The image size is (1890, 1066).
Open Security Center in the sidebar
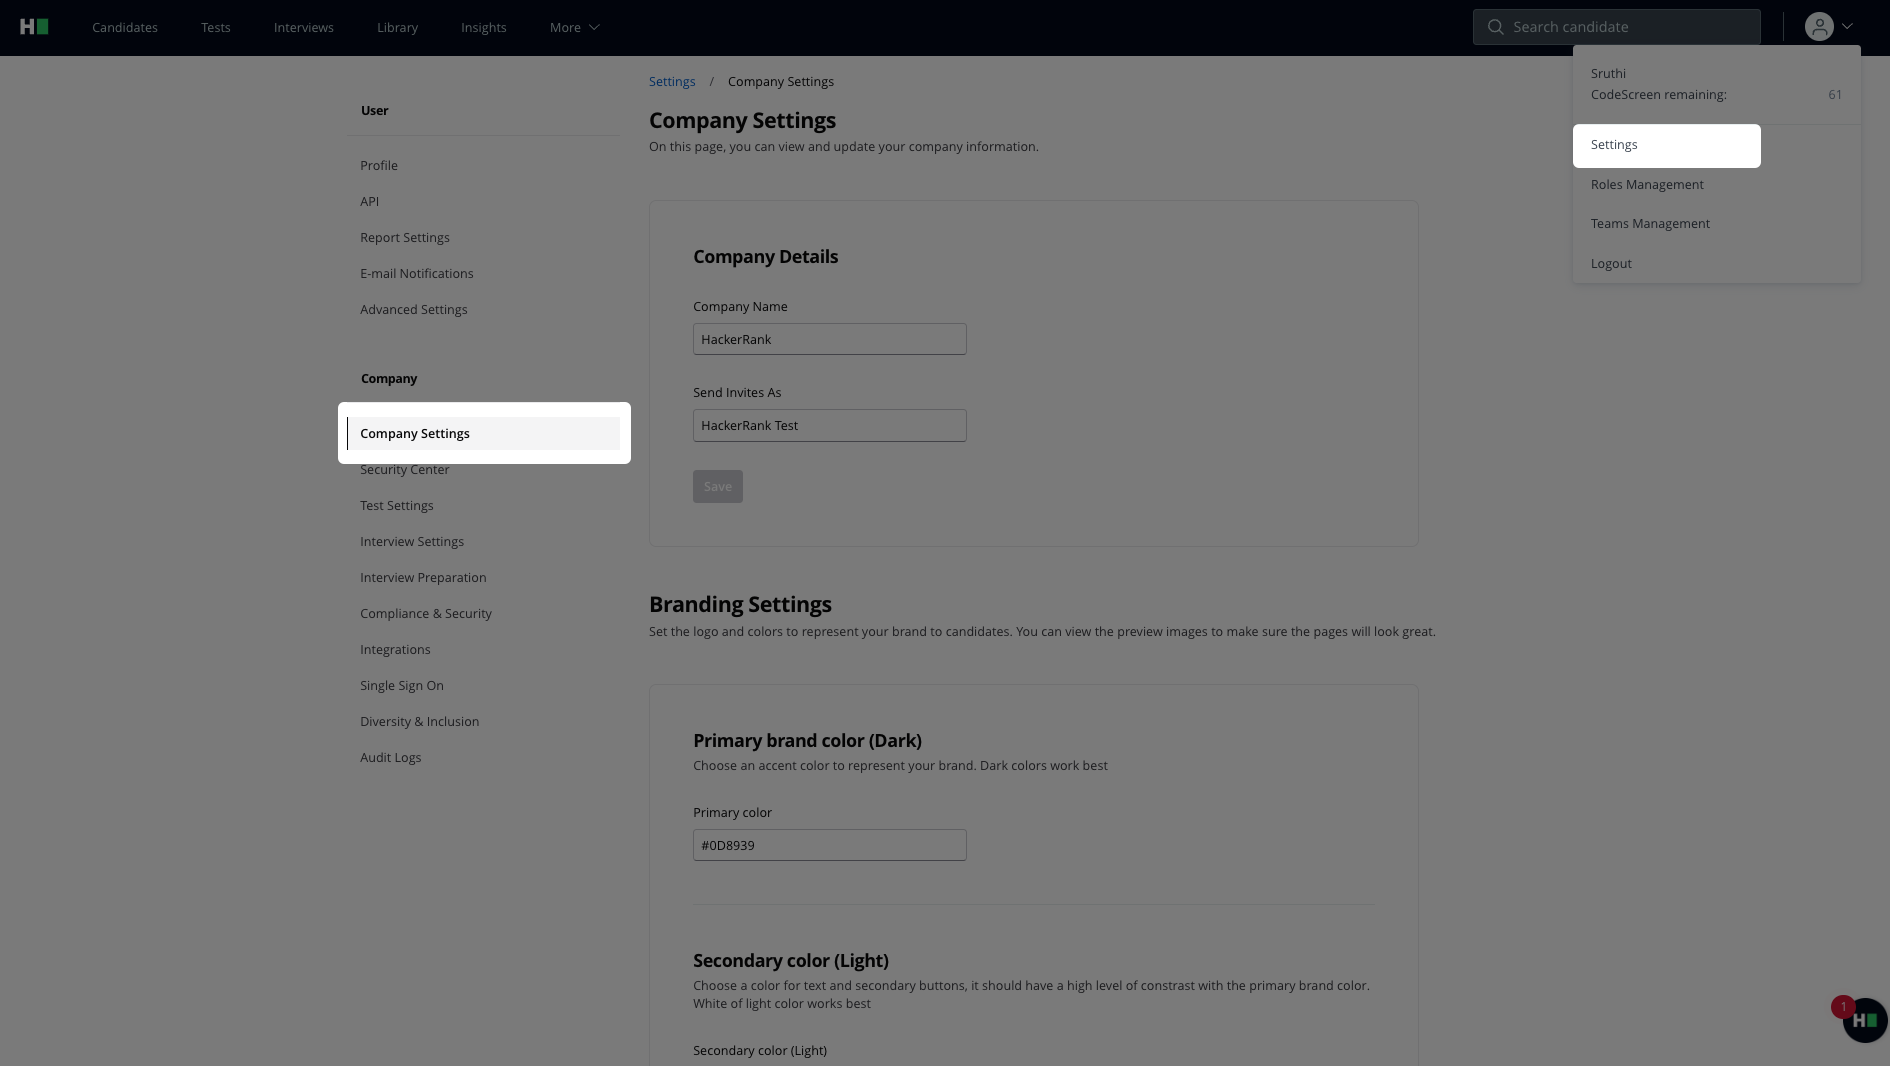(405, 470)
